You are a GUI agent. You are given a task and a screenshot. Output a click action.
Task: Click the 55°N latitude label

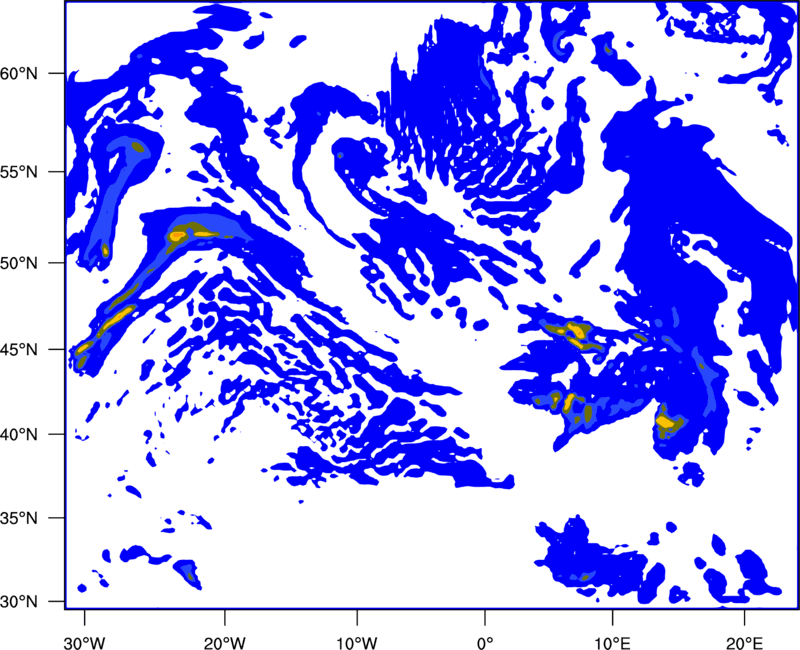[x=19, y=172]
